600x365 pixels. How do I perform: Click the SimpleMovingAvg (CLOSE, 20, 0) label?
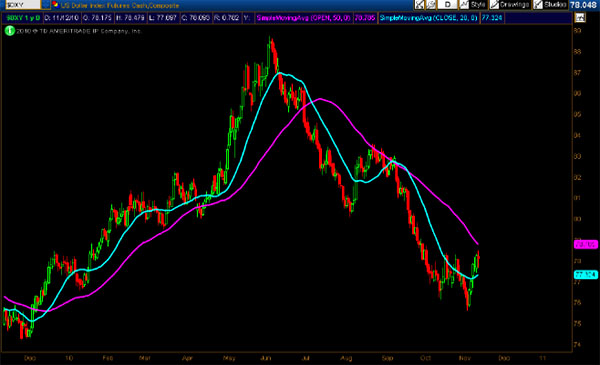[x=429, y=18]
